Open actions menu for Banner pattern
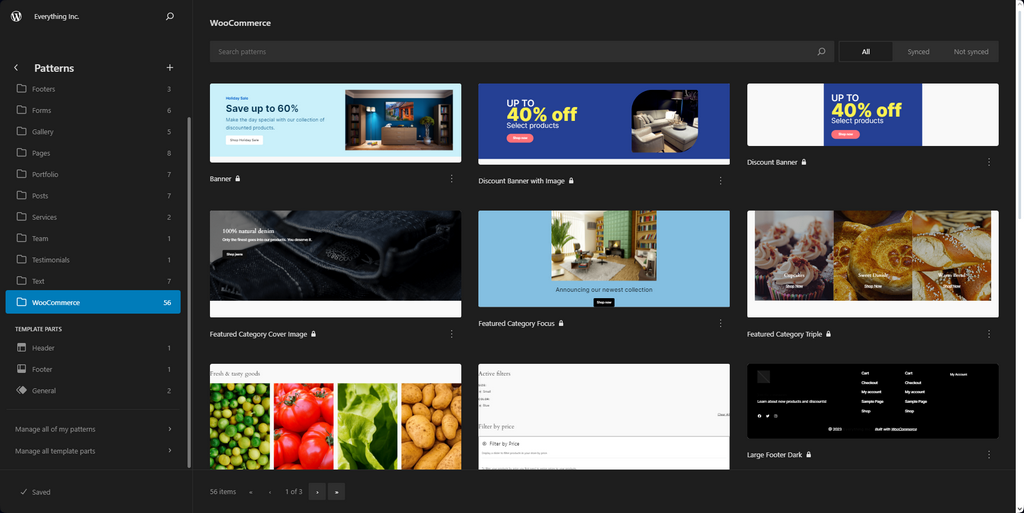Screen dimensions: 1024x513 click(451, 179)
